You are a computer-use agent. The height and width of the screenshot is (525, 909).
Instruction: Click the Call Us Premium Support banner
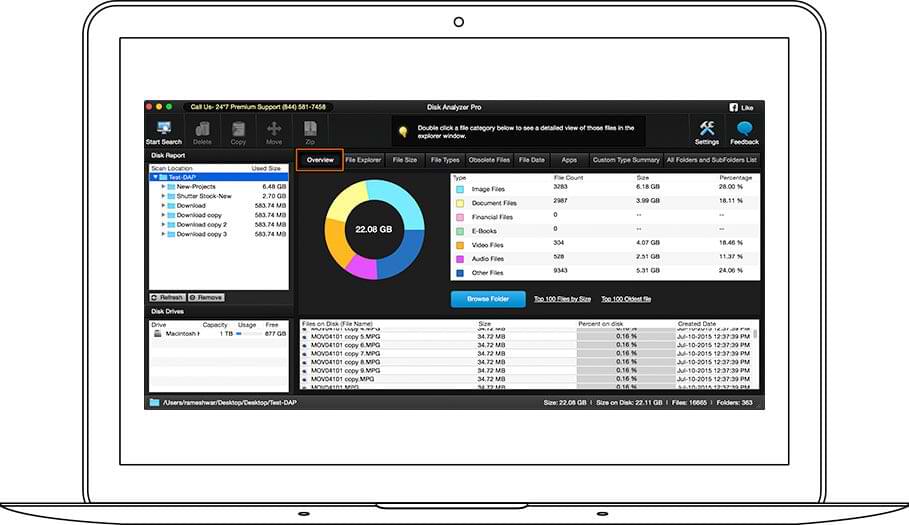258,107
